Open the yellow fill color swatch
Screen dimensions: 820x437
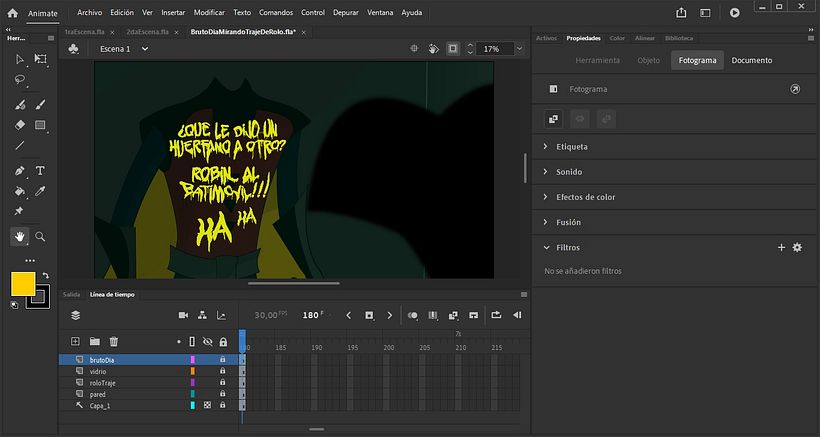[x=23, y=284]
